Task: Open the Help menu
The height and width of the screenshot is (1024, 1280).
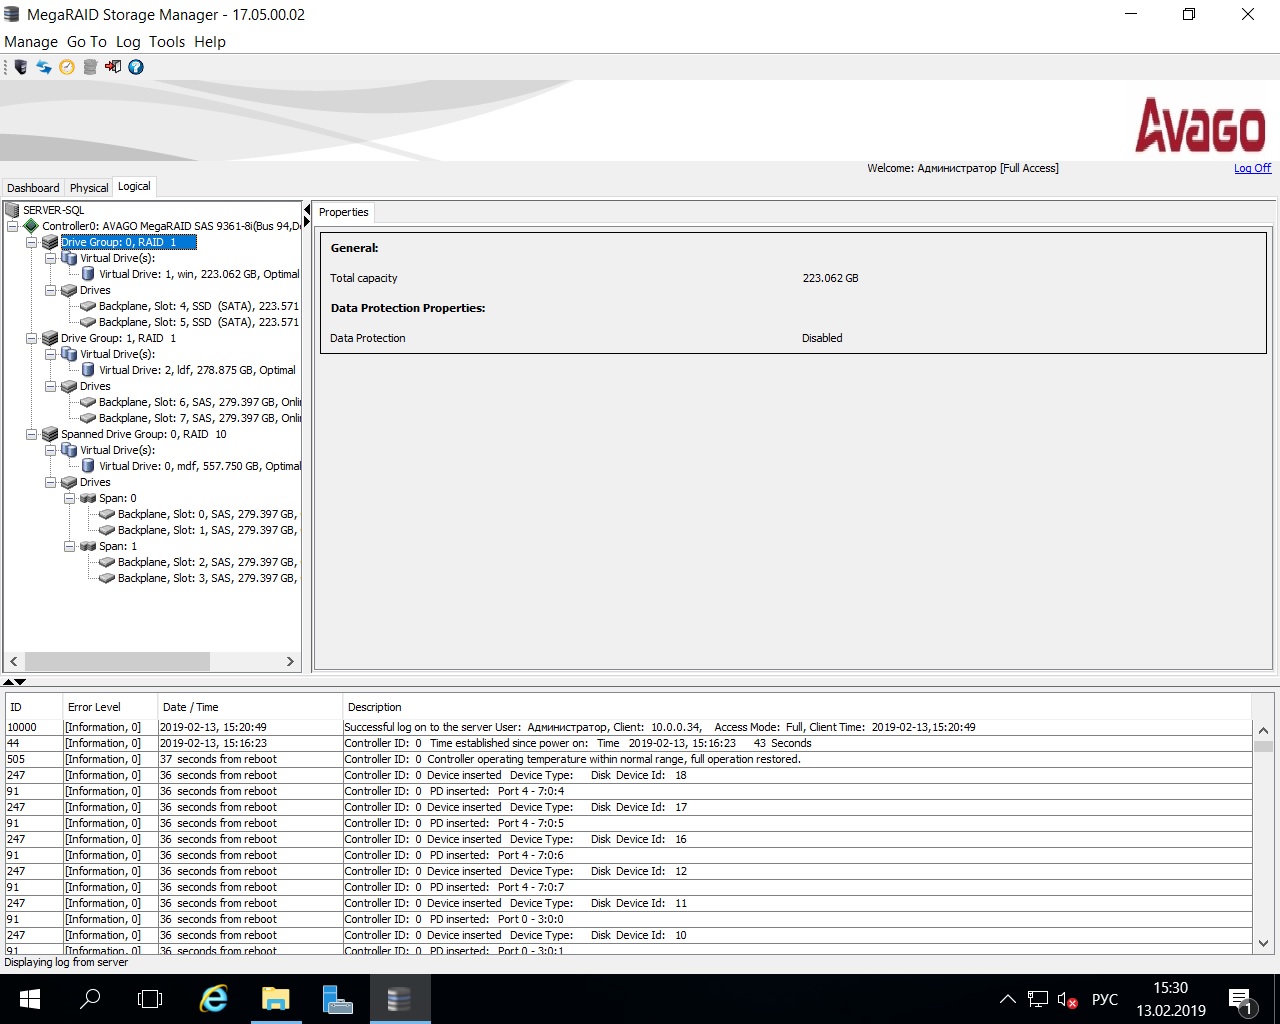Action: click(210, 42)
